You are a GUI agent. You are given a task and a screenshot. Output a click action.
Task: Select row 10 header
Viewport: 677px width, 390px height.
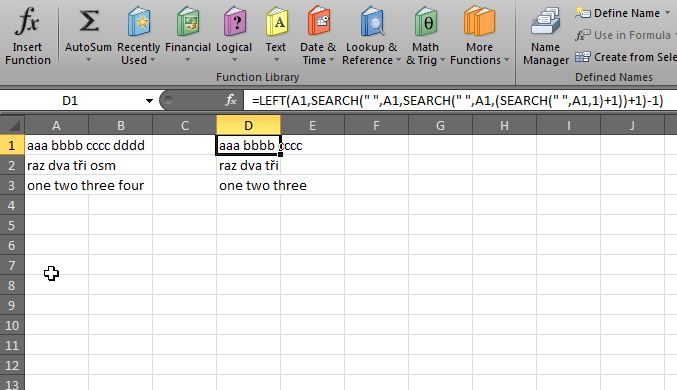(12, 325)
